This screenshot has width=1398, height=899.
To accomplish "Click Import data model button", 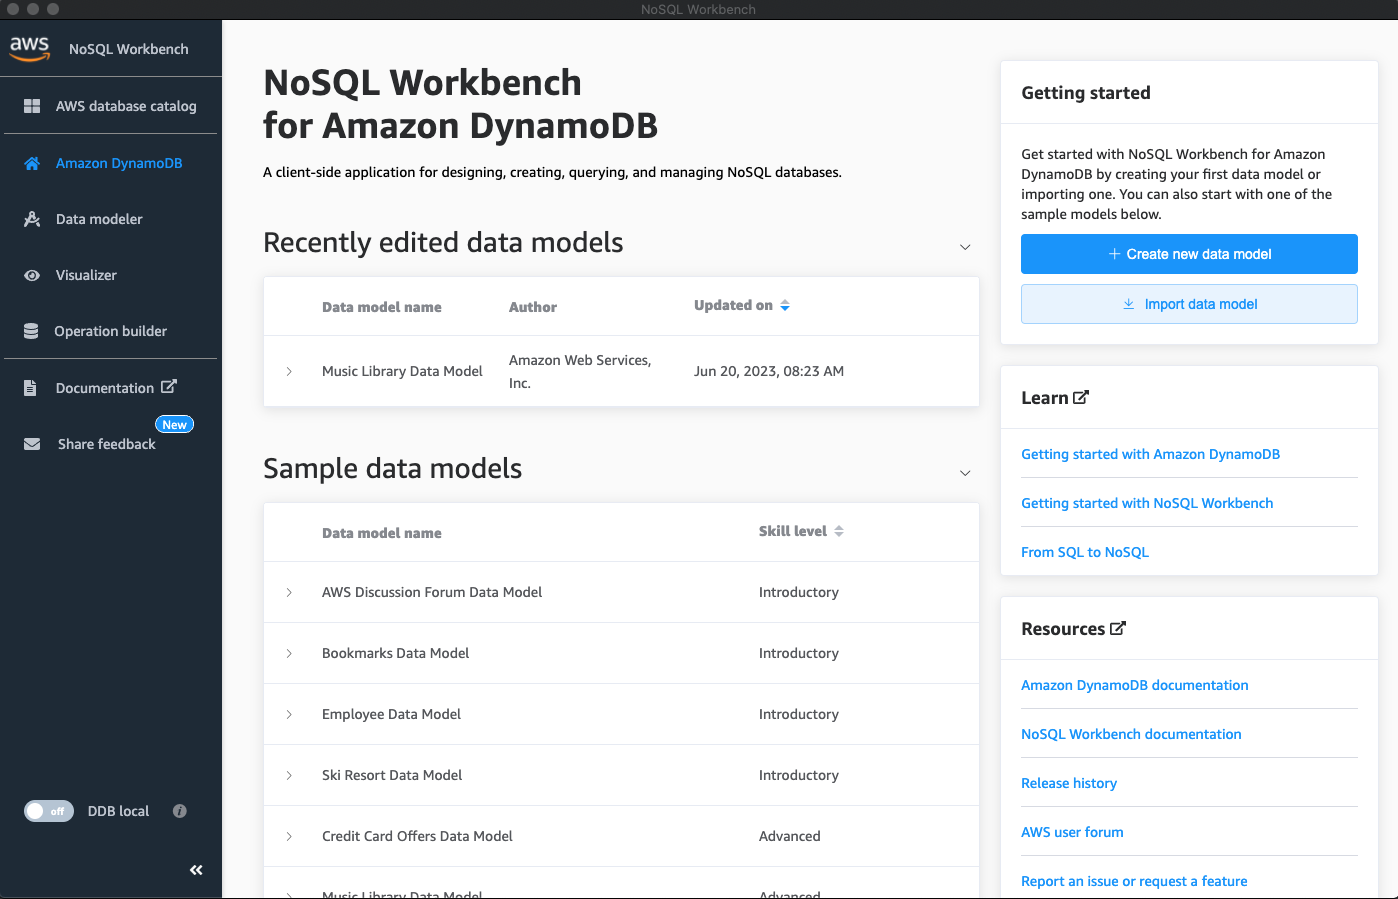I will coord(1189,304).
